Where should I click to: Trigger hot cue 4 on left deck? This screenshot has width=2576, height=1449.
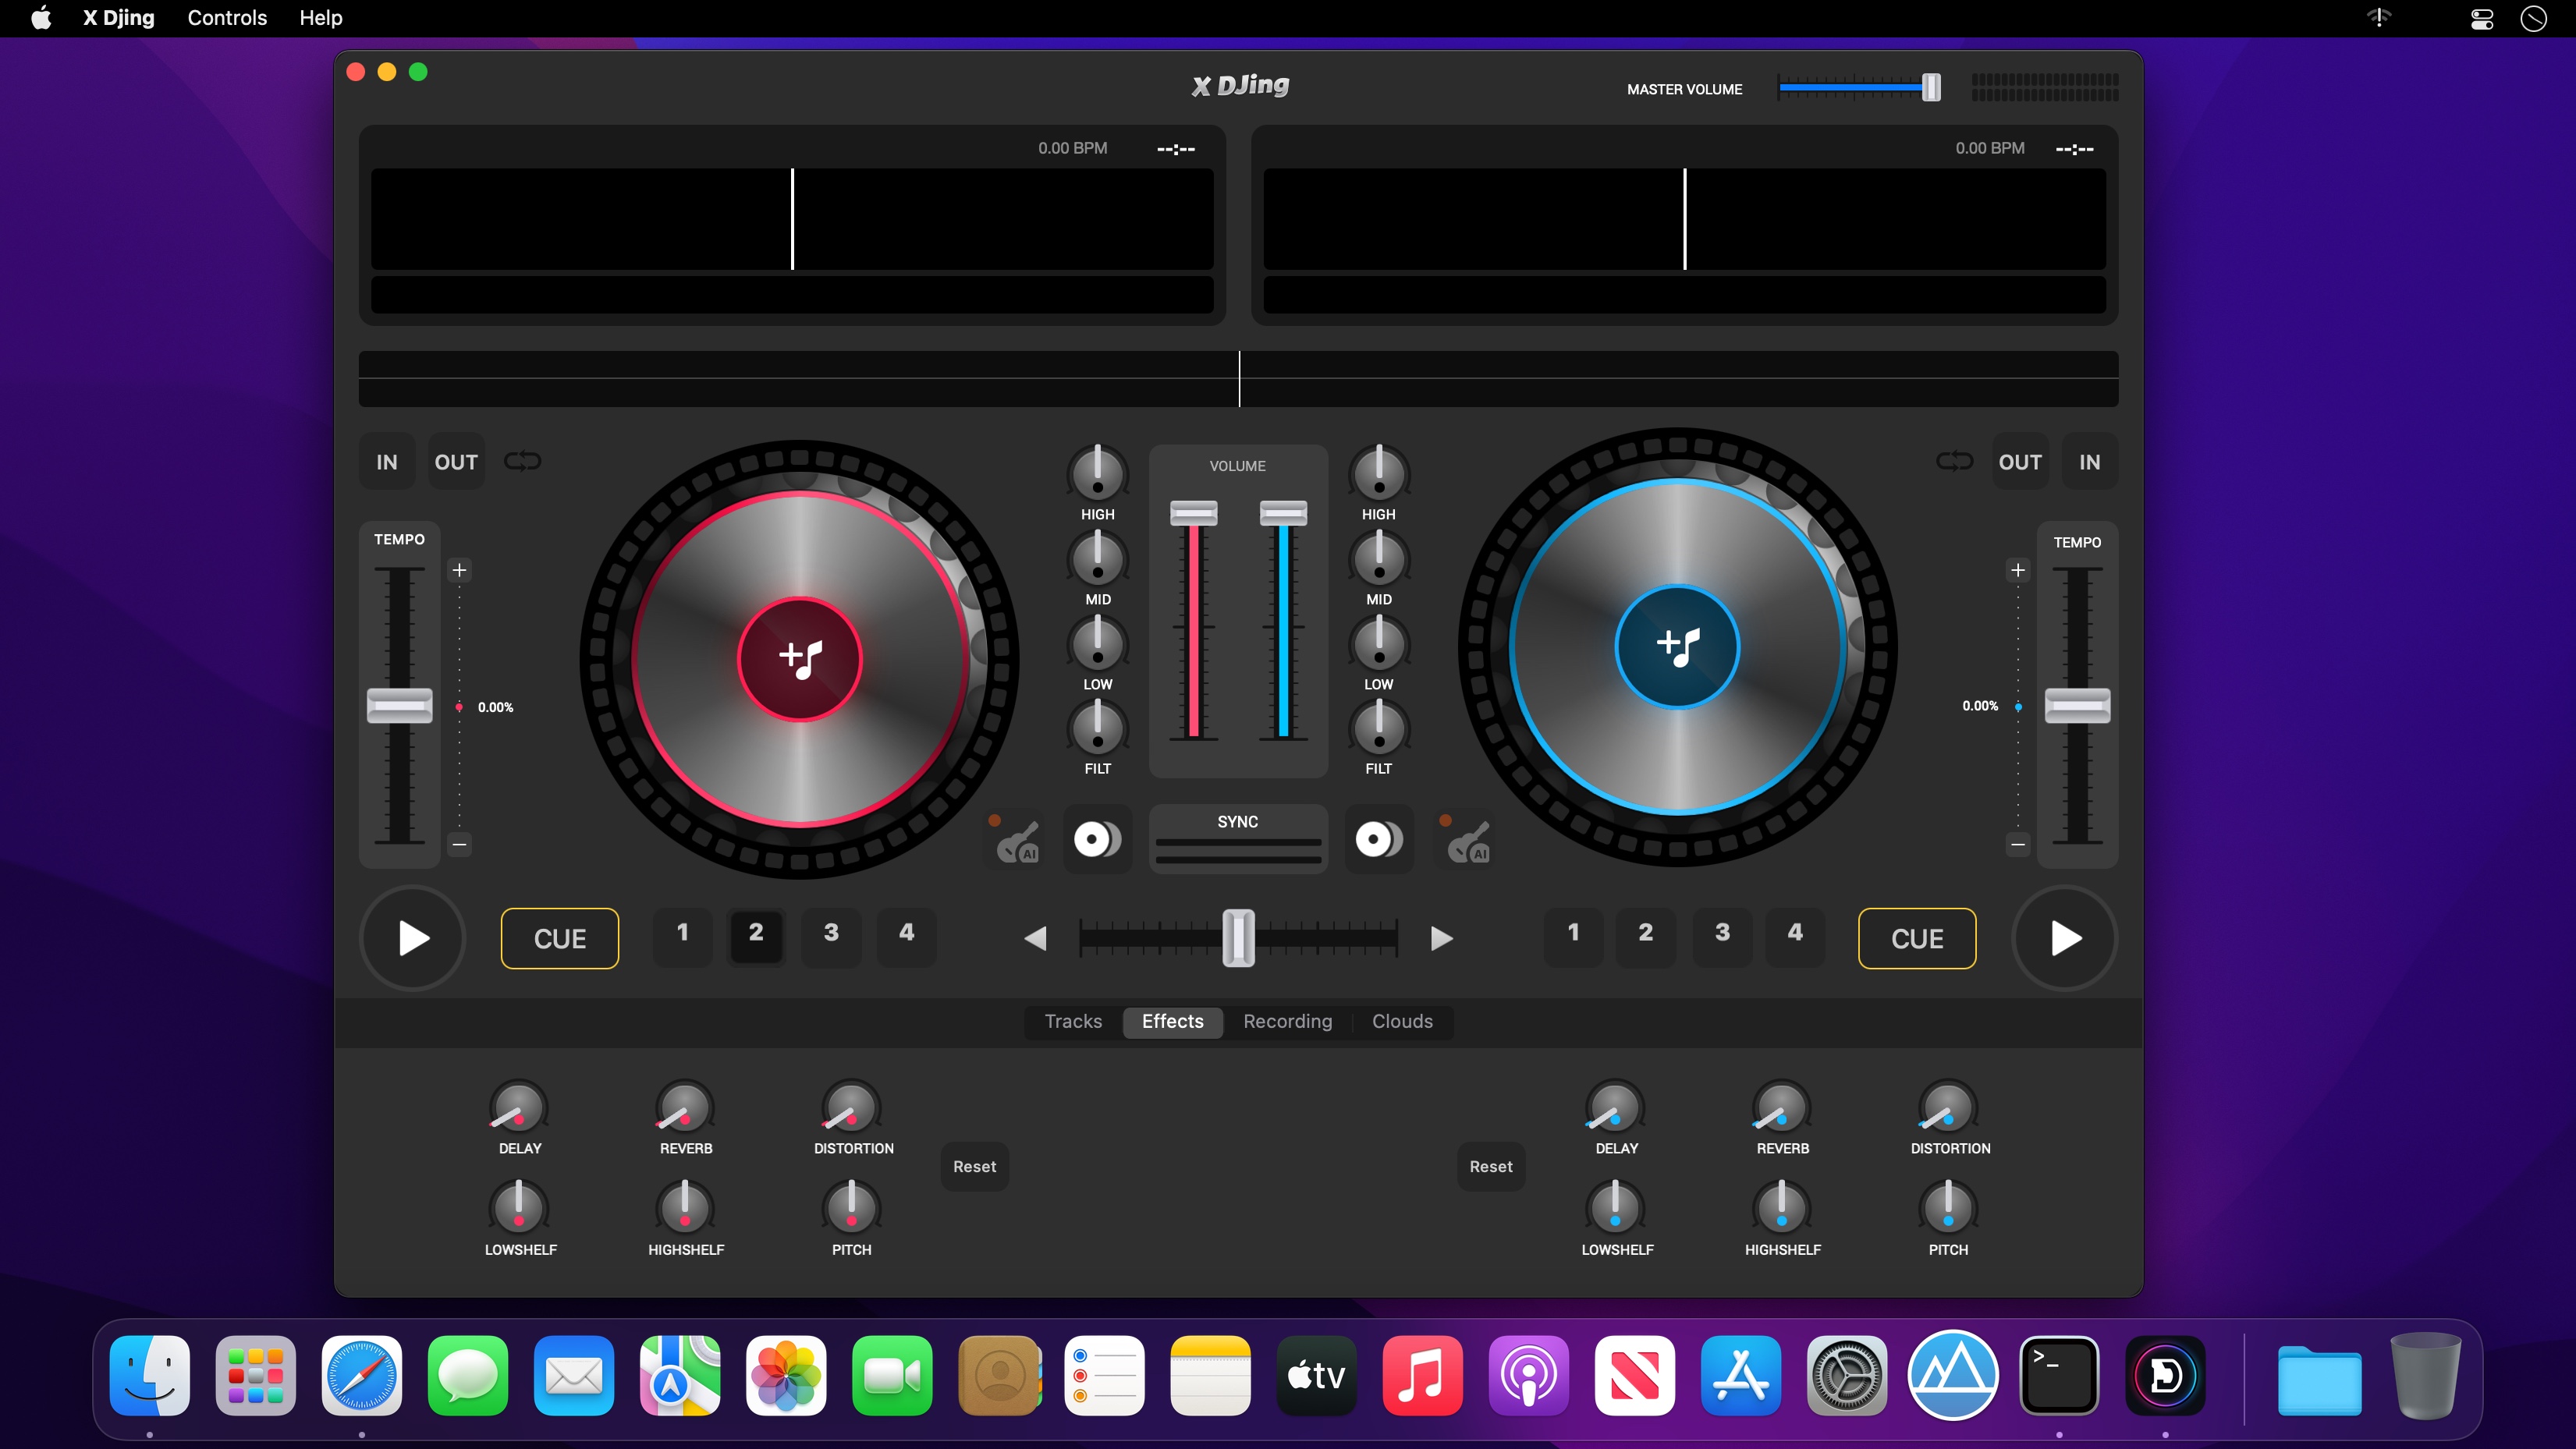click(x=906, y=936)
